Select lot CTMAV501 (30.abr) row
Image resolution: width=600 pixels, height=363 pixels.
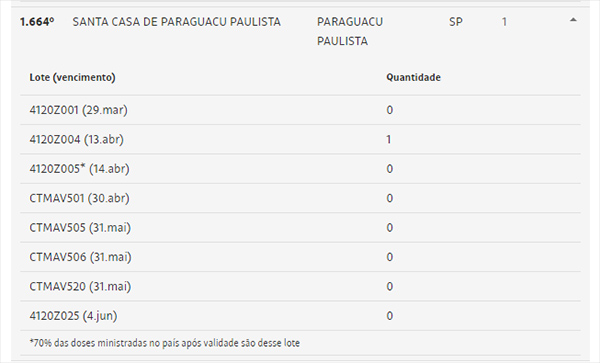pyautogui.click(x=300, y=199)
